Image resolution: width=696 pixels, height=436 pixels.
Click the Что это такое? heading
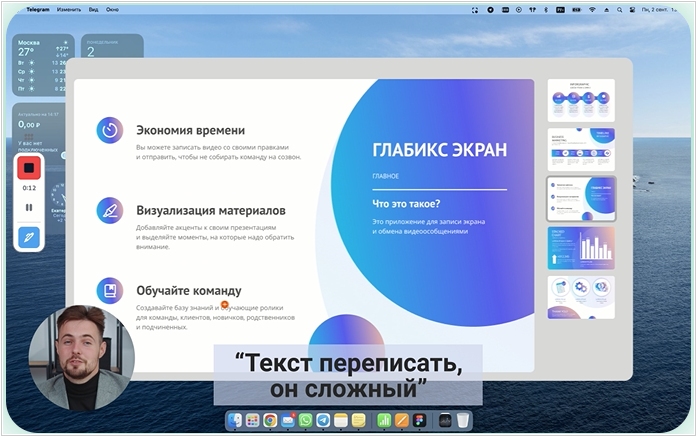coord(406,204)
